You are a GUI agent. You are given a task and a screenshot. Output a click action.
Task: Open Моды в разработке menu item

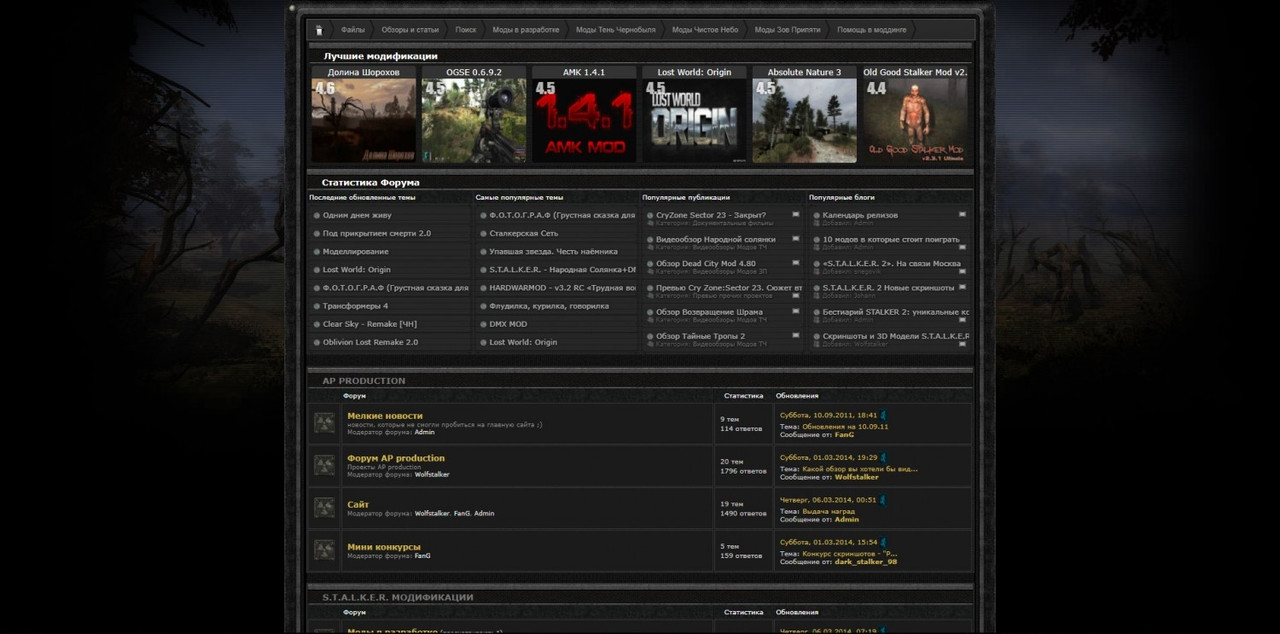(x=526, y=30)
